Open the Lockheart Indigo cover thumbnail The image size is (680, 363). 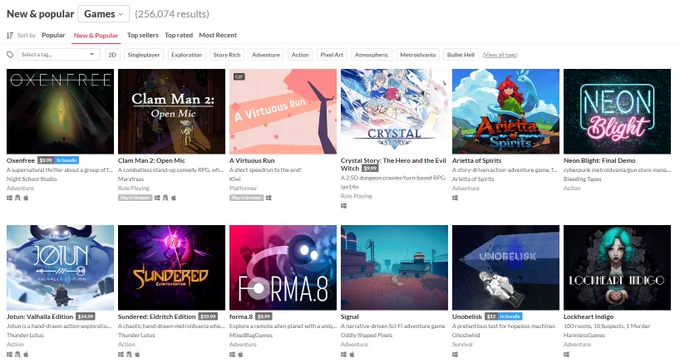617,268
